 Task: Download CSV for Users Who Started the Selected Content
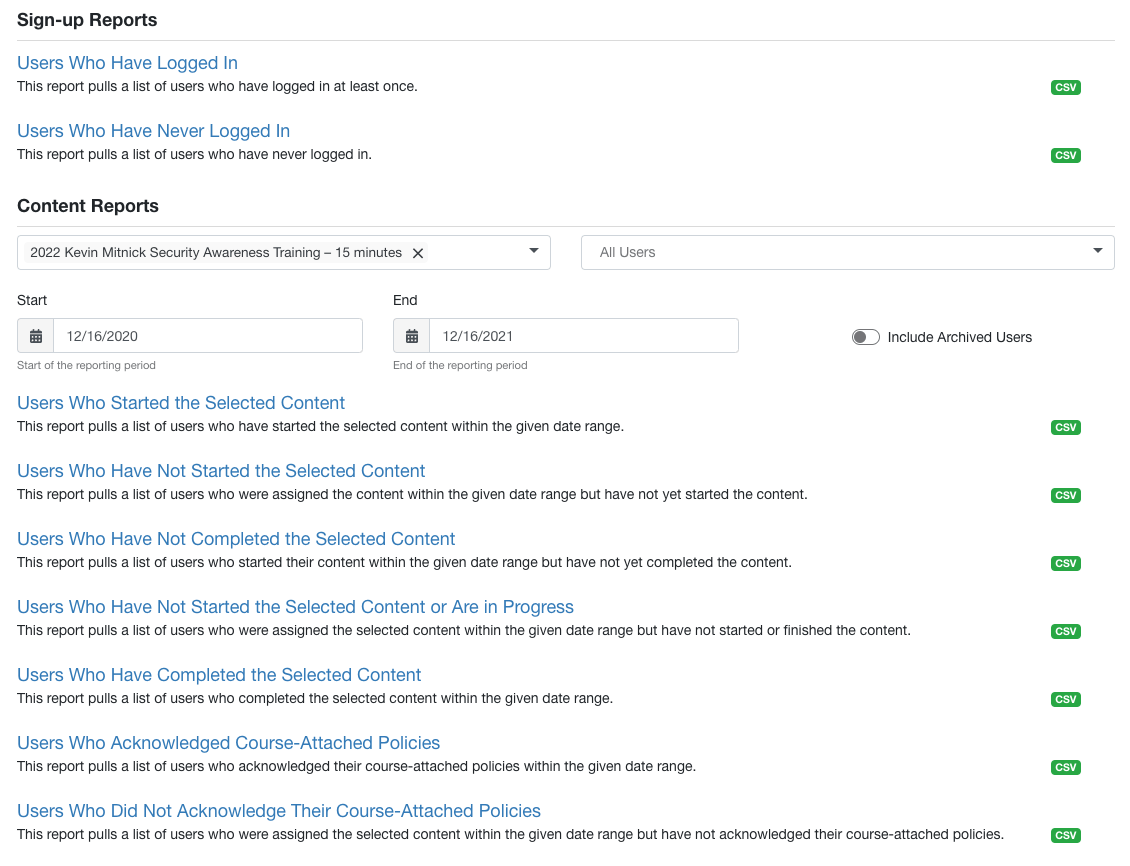pyautogui.click(x=1065, y=427)
